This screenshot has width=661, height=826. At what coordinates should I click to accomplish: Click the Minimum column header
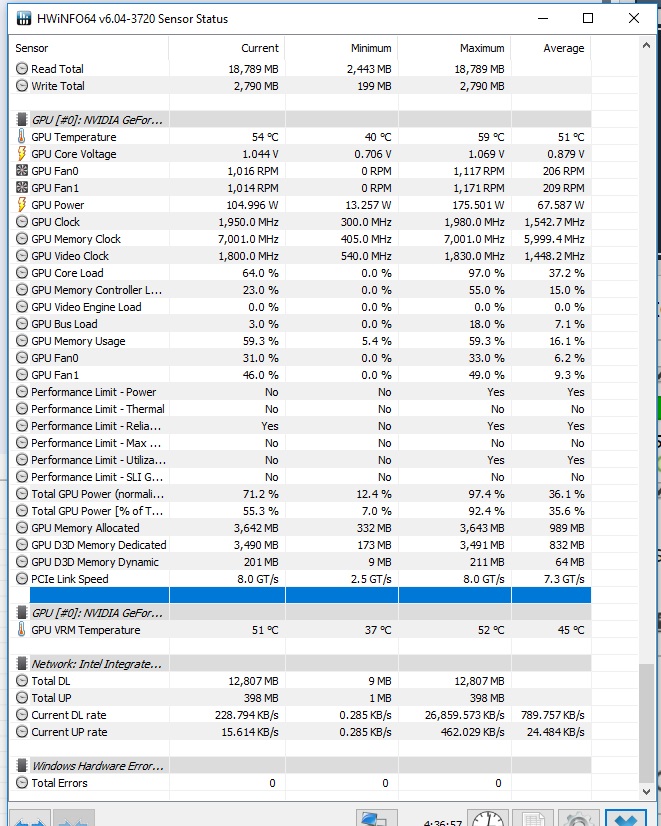[x=342, y=48]
